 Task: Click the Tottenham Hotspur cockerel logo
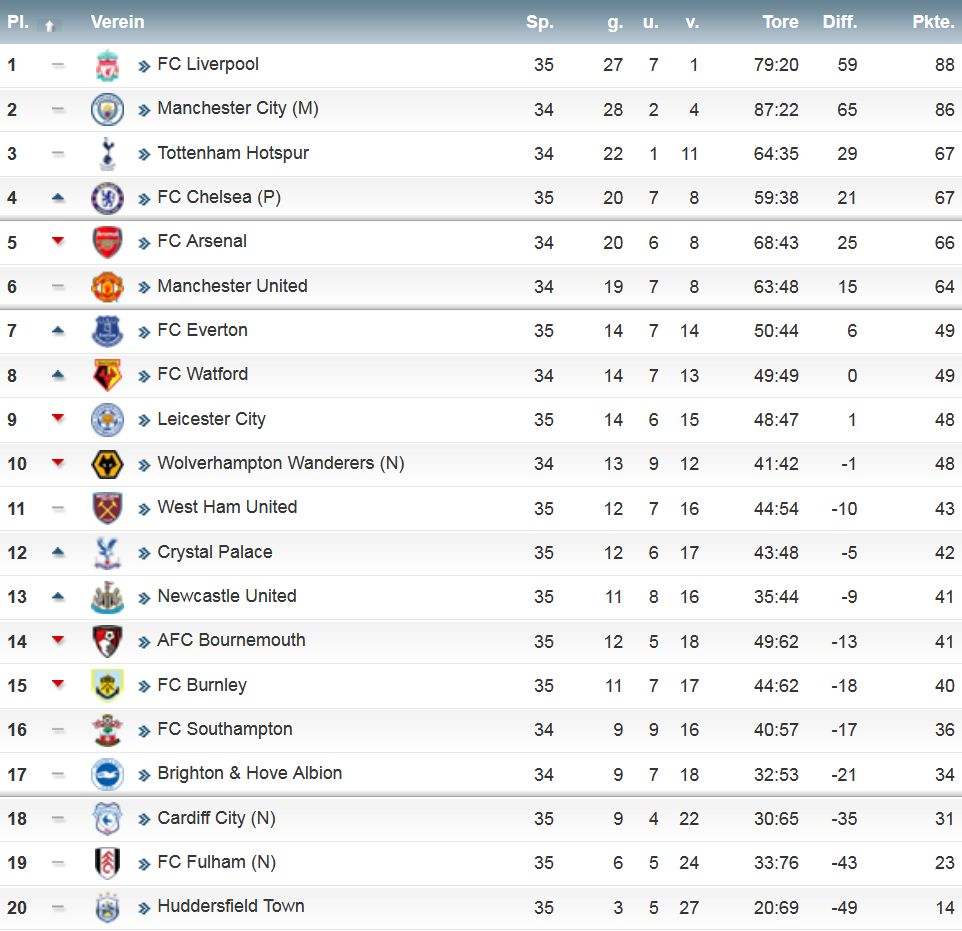(107, 153)
